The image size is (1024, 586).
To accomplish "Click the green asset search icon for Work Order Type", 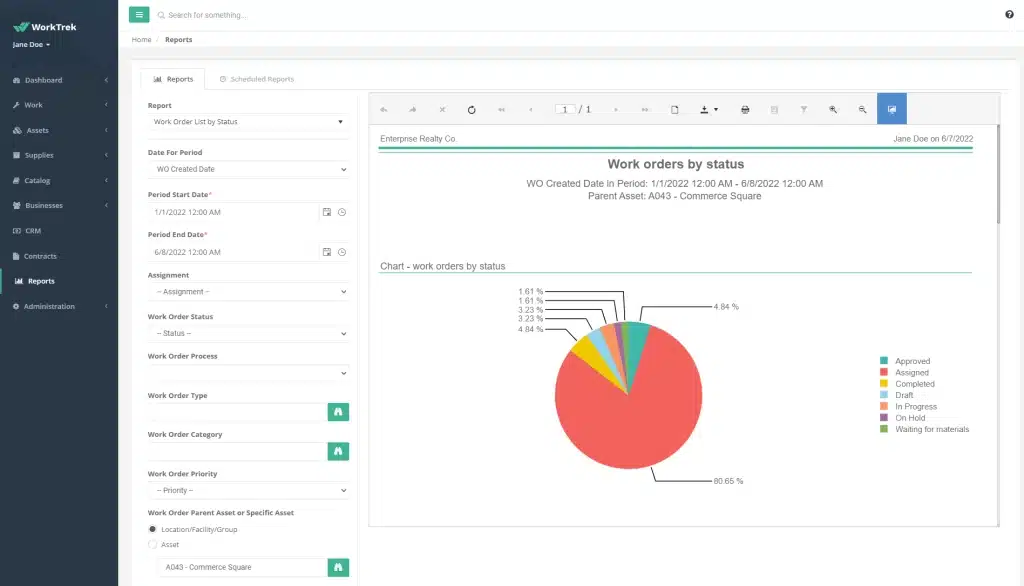I will click(x=338, y=411).
